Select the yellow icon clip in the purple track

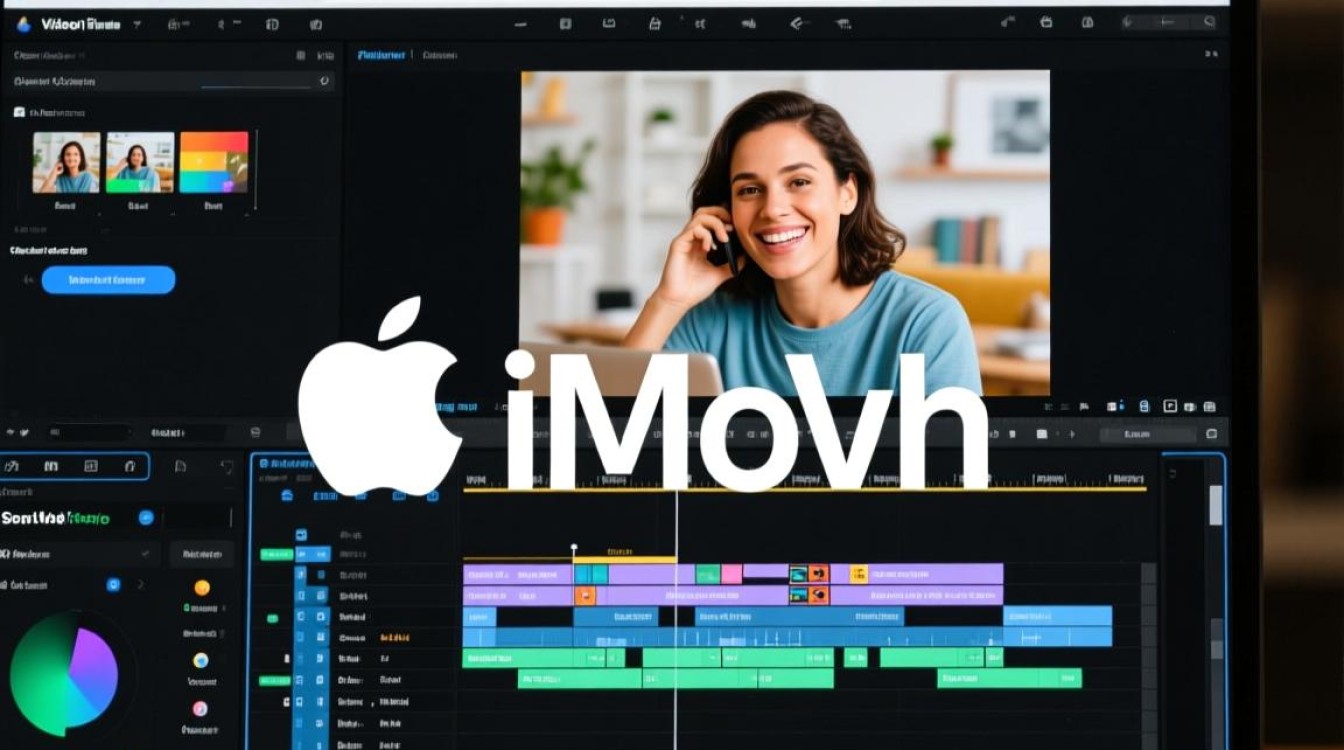(858, 574)
